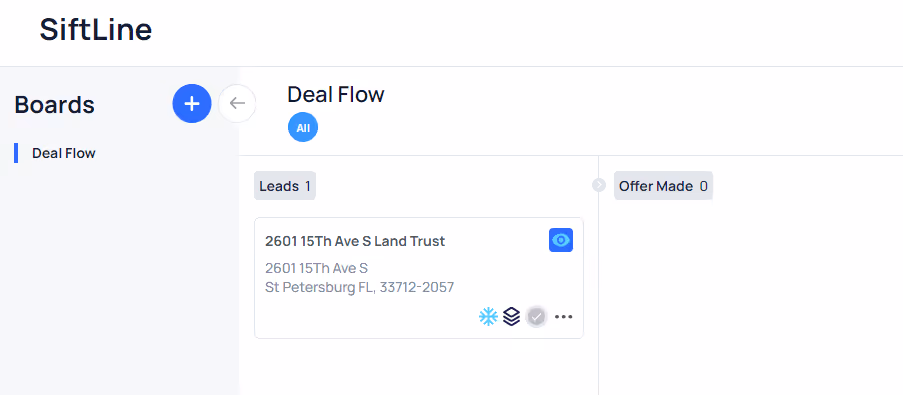The width and height of the screenshot is (903, 395).
Task: Click the 2601 15Th Ave S street line
Action: click(316, 268)
